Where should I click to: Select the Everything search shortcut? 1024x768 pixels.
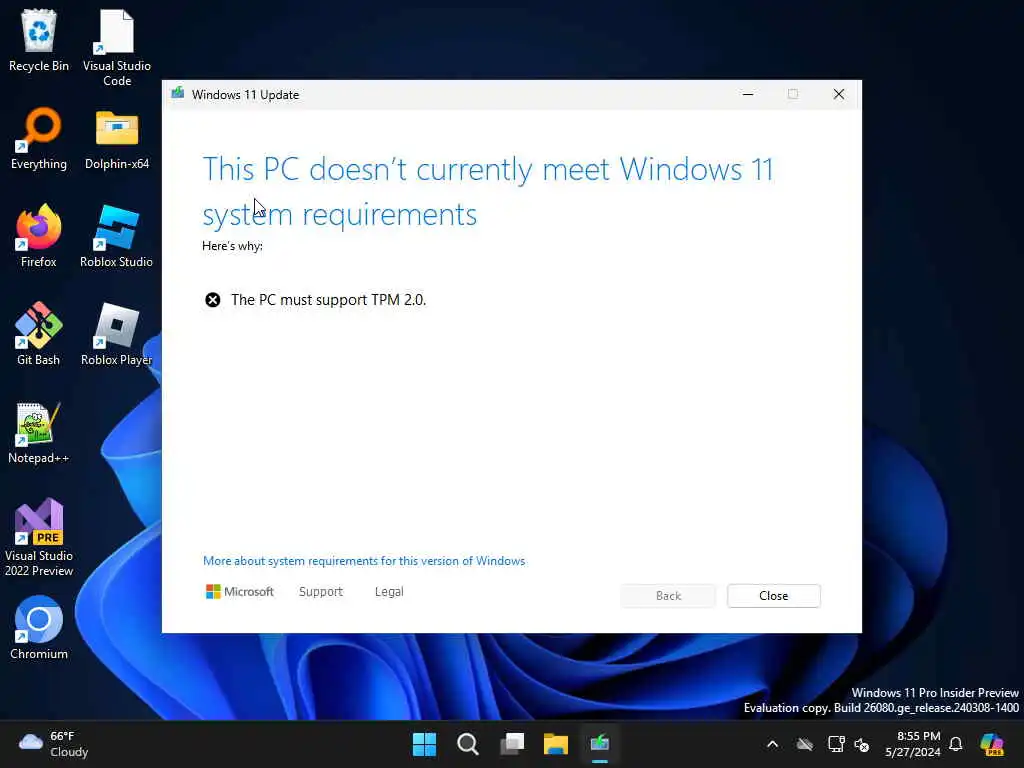pyautogui.click(x=39, y=138)
